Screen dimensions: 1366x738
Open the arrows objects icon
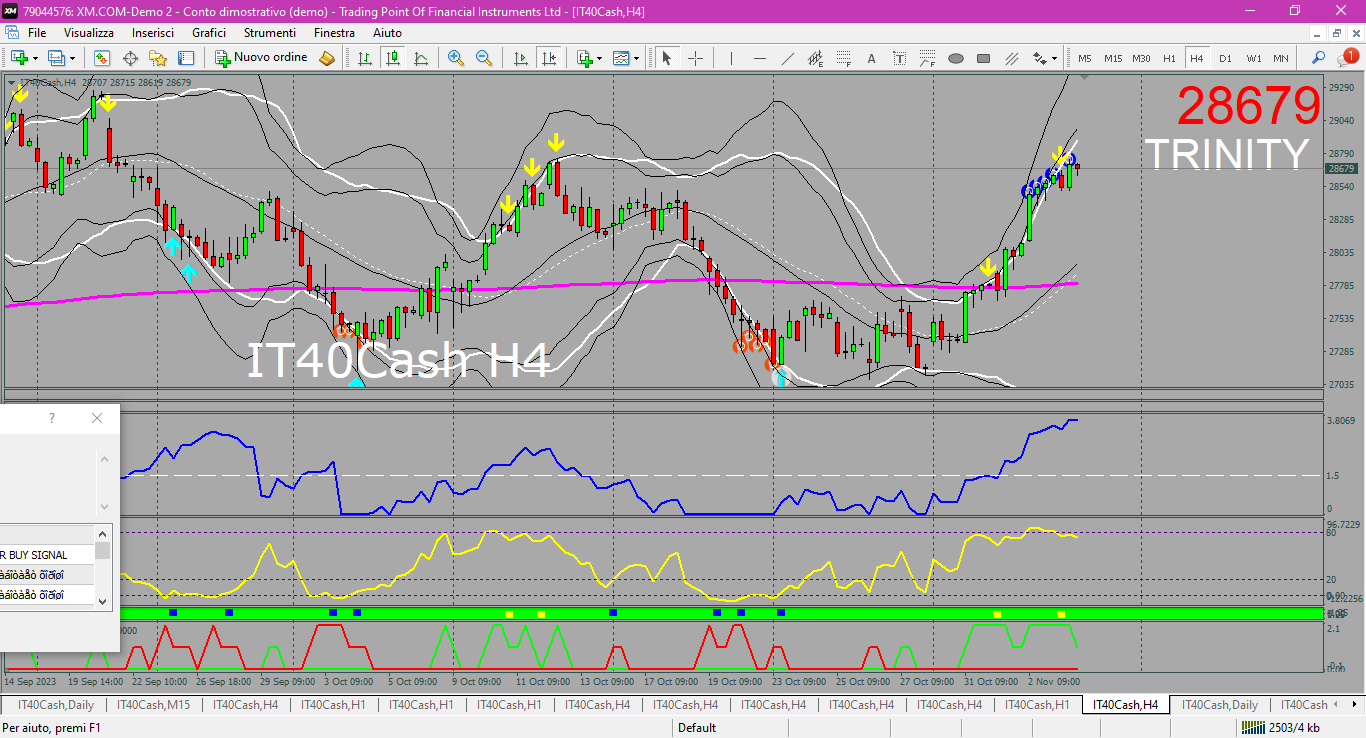[x=1039, y=58]
